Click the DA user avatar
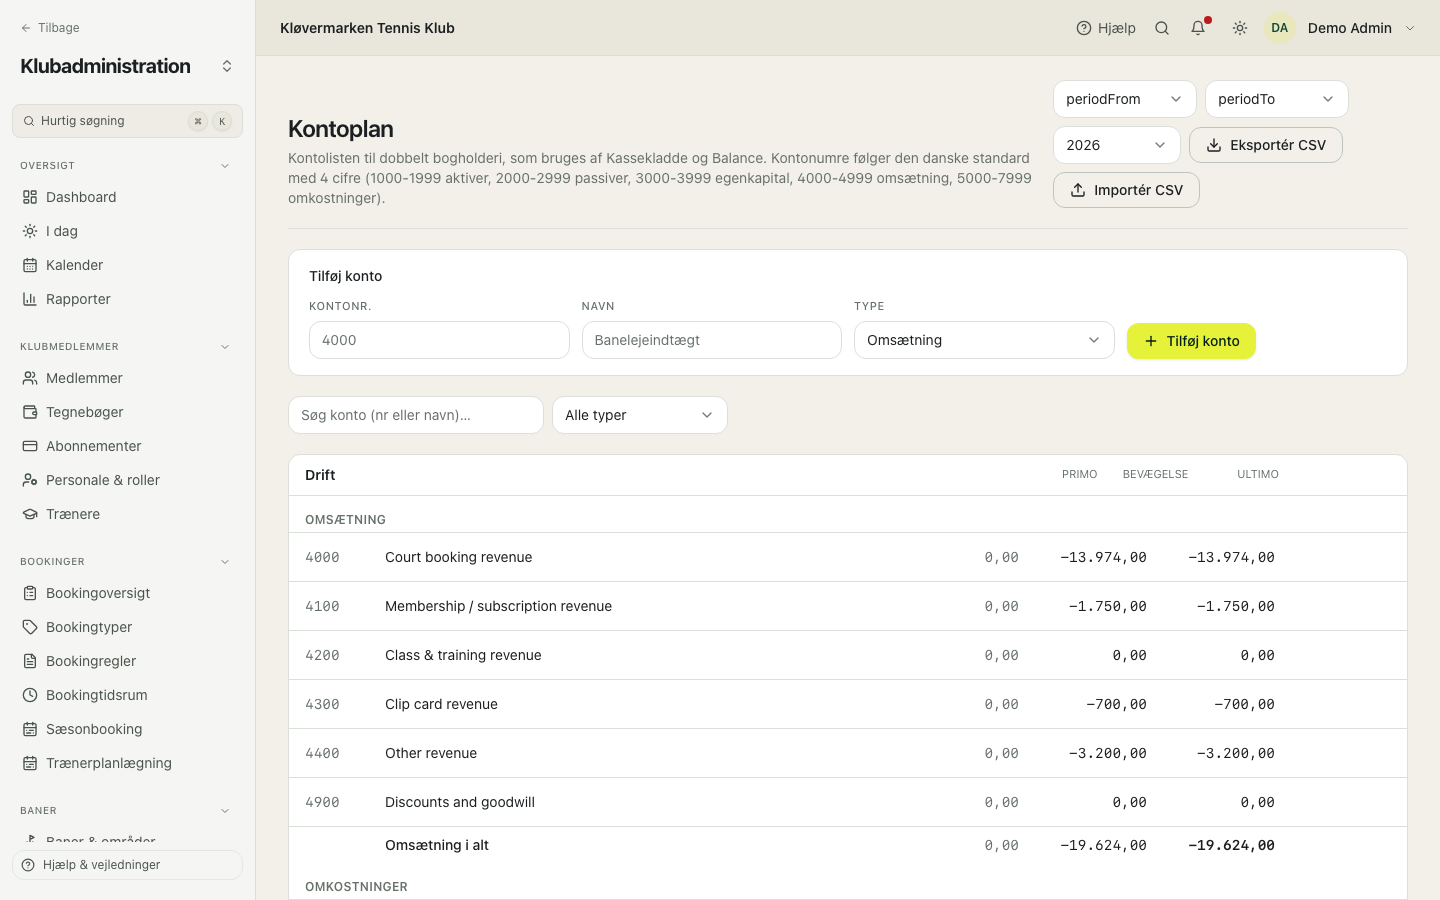Image resolution: width=1440 pixels, height=900 pixels. tap(1280, 28)
